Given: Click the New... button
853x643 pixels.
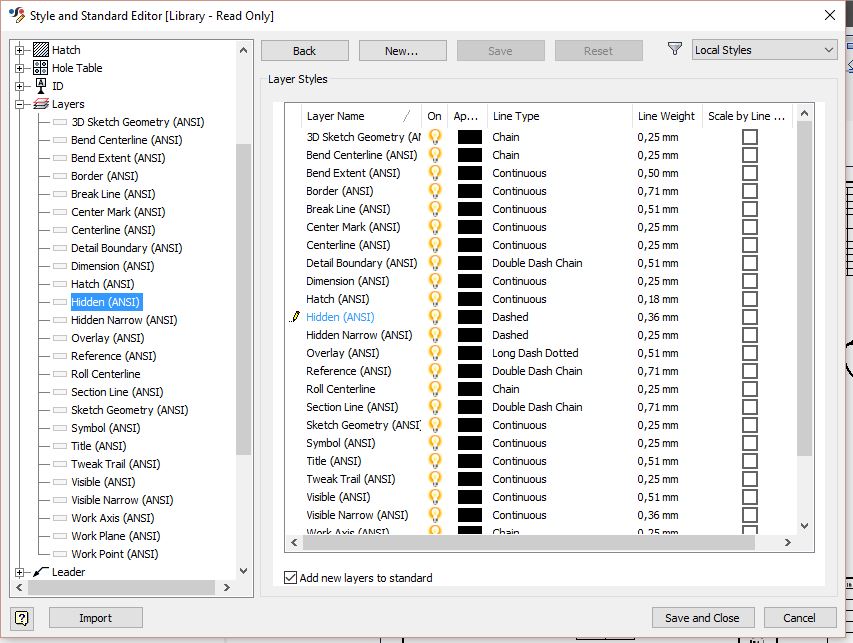Looking at the screenshot, I should (x=402, y=49).
